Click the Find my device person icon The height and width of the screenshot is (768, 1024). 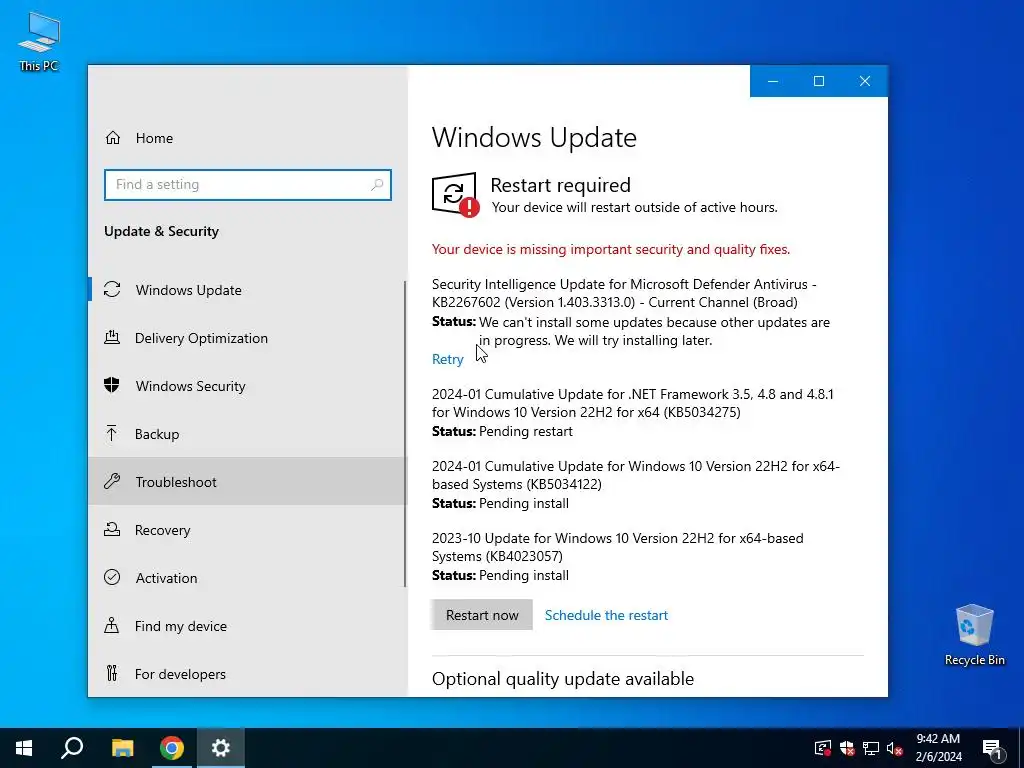point(112,626)
